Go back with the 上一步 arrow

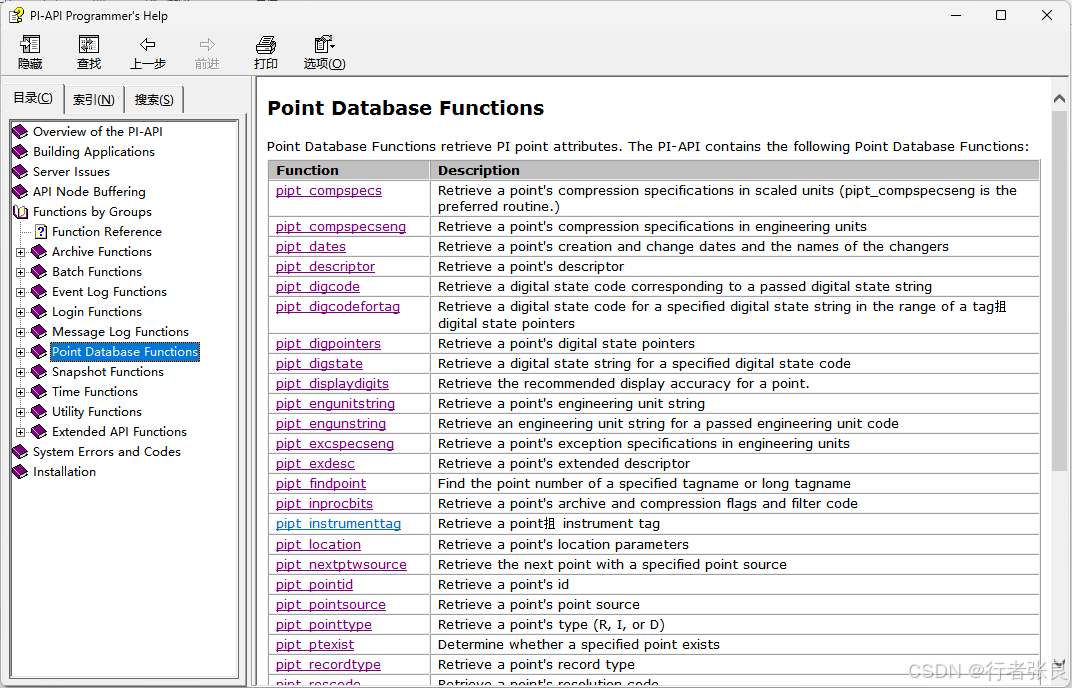pos(148,45)
